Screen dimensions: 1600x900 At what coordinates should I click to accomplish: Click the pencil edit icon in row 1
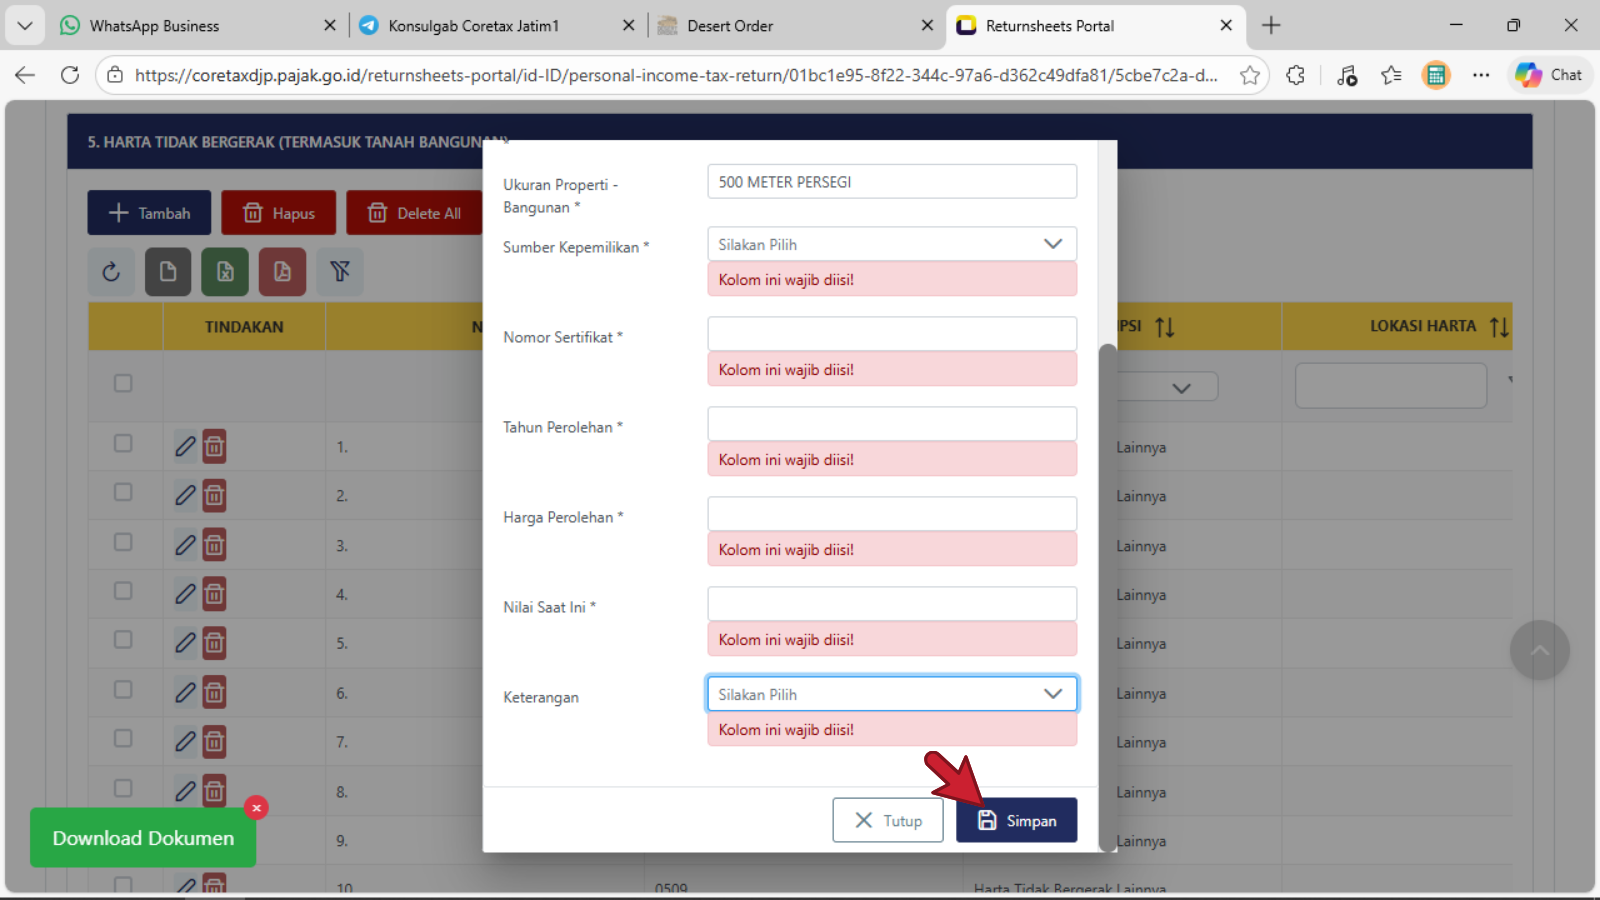coord(185,446)
